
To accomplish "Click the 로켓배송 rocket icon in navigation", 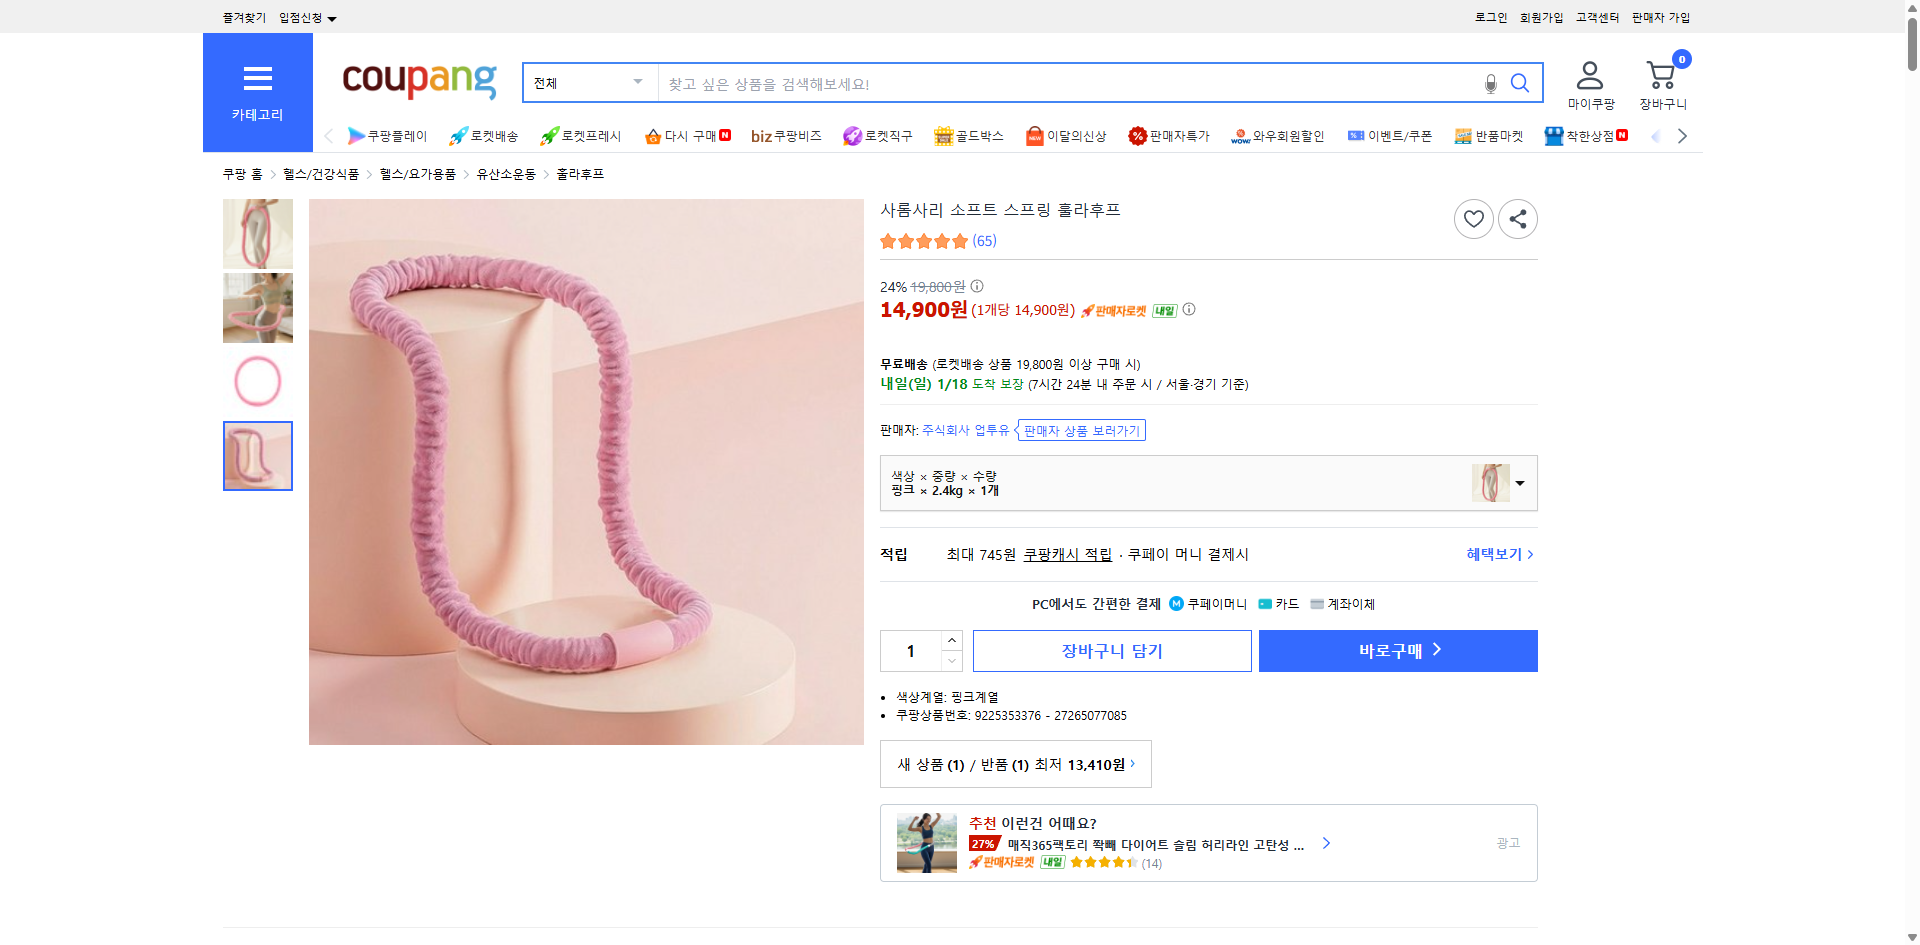I will pyautogui.click(x=457, y=136).
